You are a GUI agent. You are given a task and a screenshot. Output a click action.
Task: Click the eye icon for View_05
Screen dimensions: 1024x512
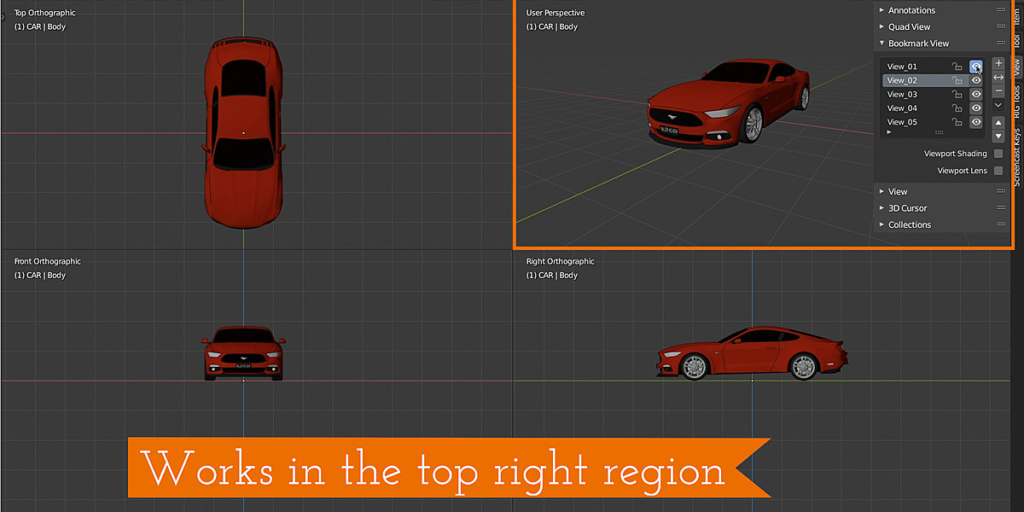tap(976, 122)
